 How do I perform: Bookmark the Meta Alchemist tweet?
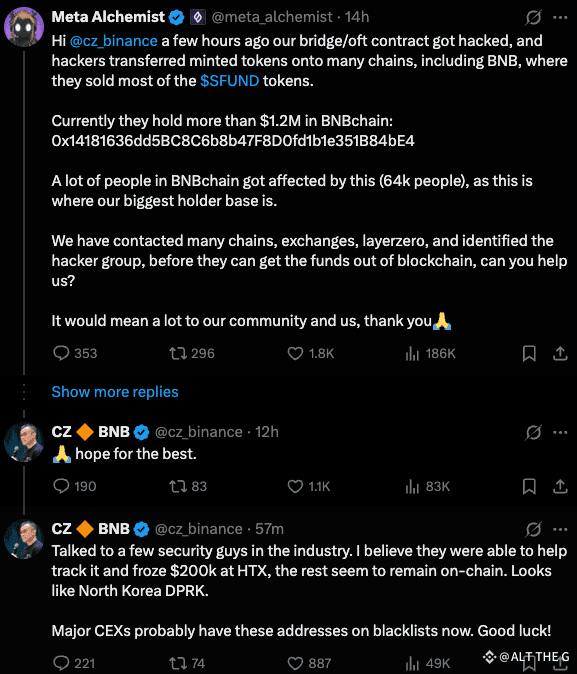point(529,353)
